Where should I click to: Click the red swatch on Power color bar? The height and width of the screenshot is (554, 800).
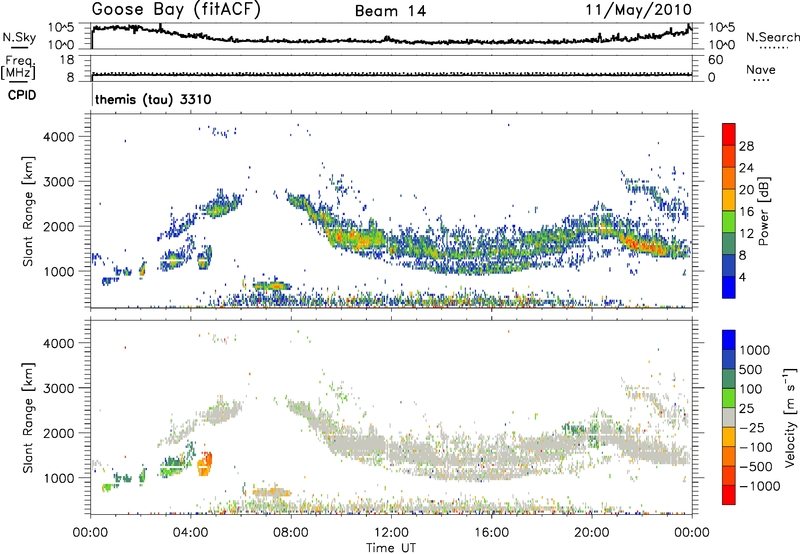pos(729,134)
